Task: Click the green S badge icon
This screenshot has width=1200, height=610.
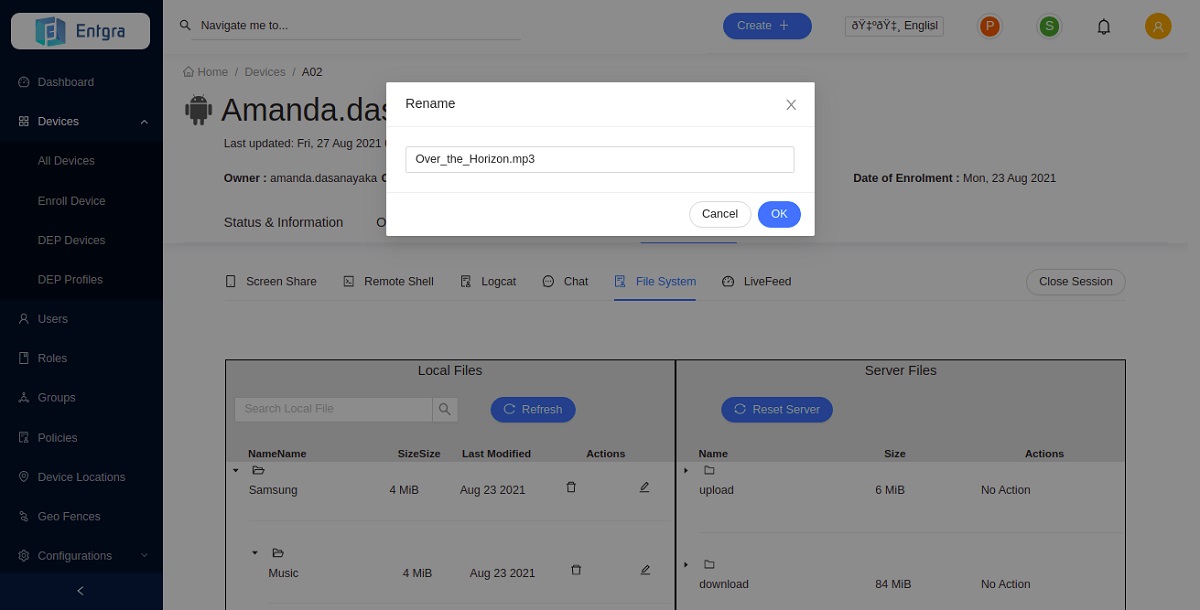Action: 1049,27
